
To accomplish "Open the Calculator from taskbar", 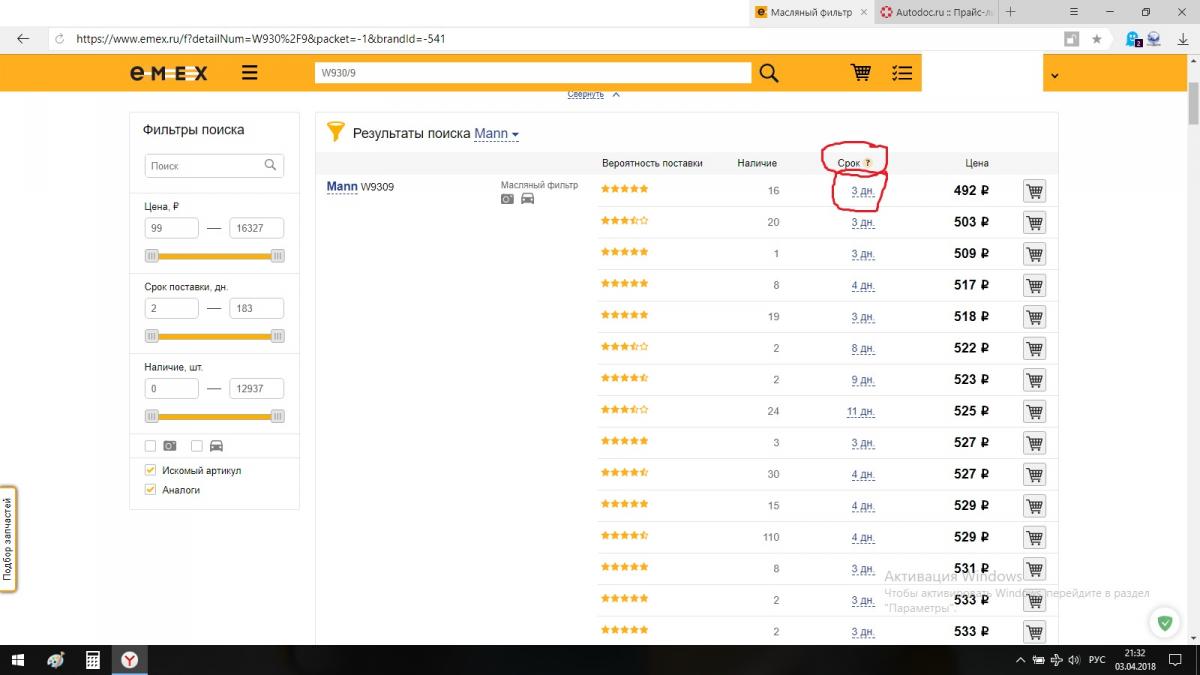I will 92,660.
